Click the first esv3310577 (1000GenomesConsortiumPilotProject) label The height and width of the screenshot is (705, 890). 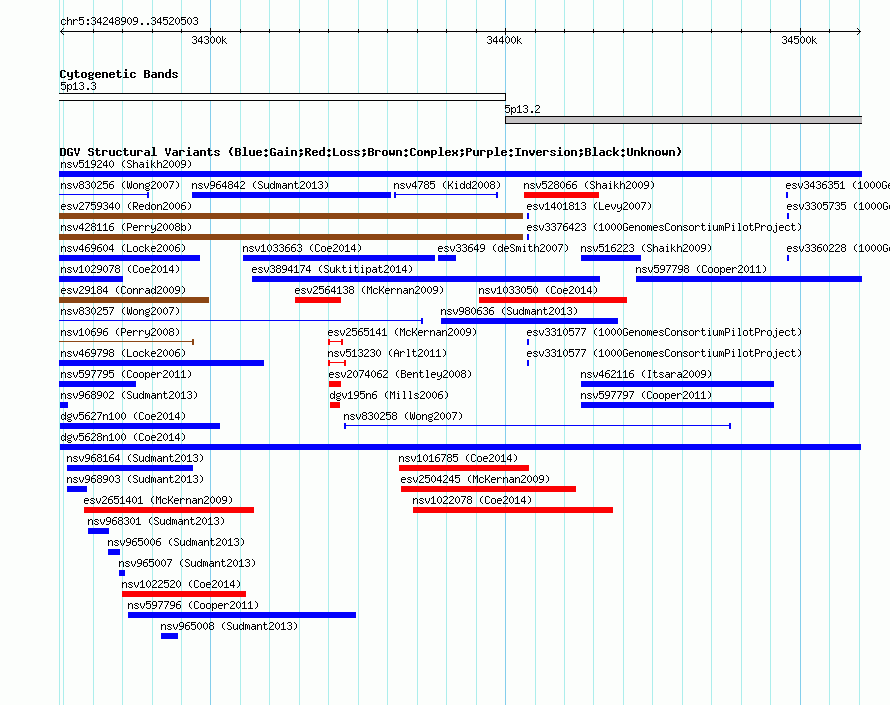click(x=664, y=332)
